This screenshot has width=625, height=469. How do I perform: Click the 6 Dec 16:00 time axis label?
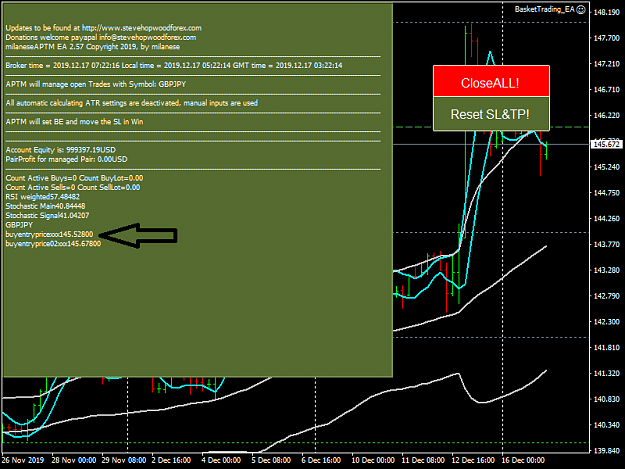click(x=321, y=460)
